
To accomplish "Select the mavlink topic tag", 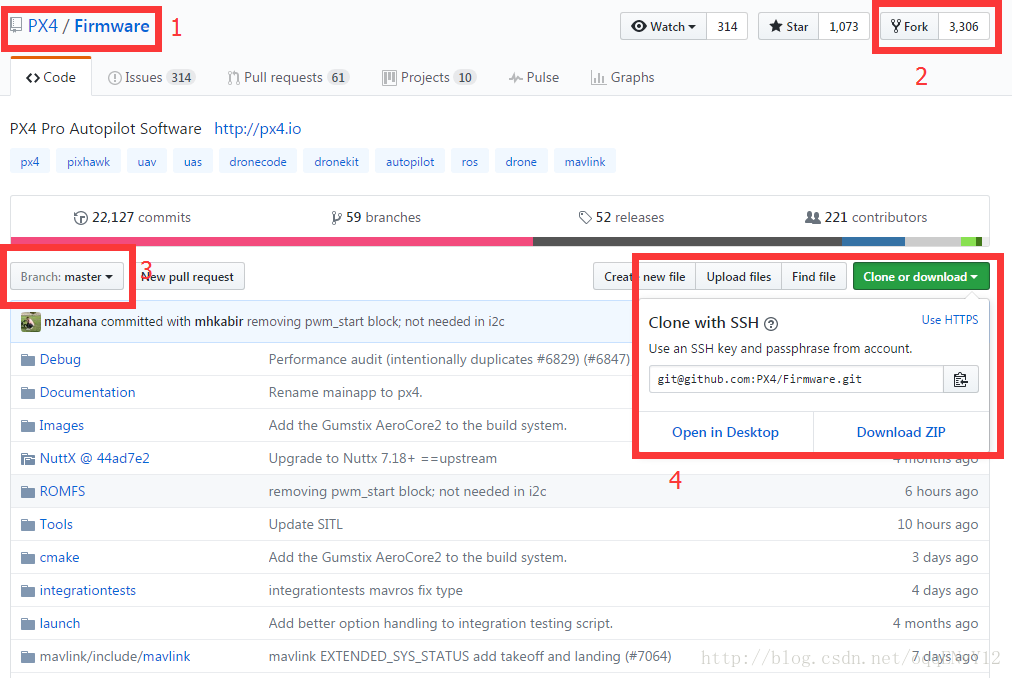I will [585, 161].
